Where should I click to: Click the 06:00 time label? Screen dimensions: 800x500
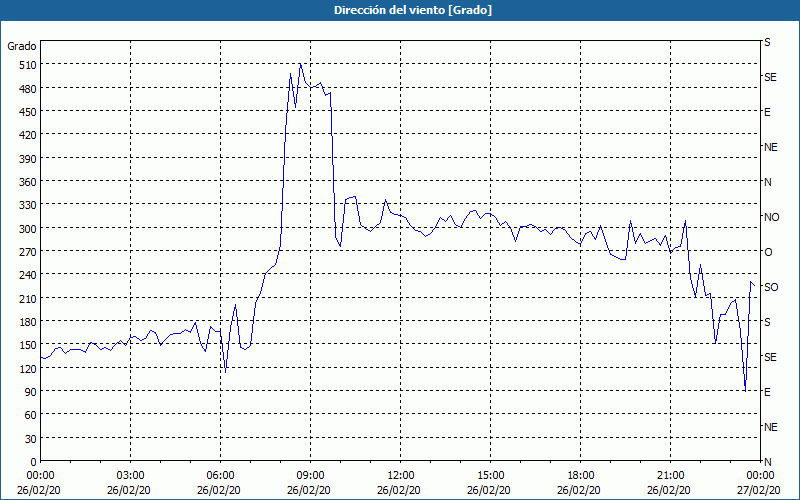pos(219,476)
